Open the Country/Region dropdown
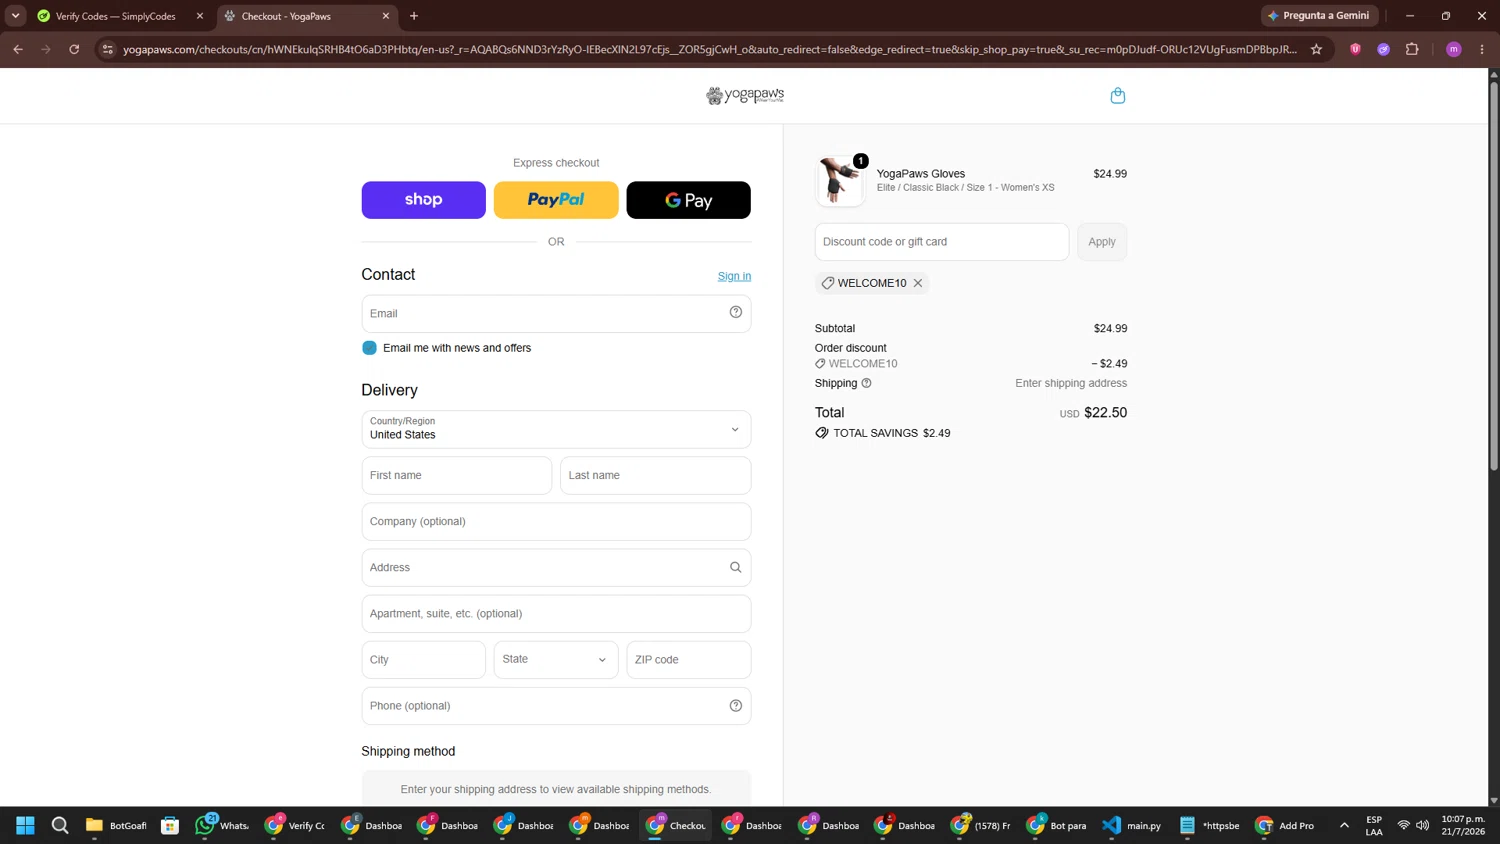This screenshot has height=844, width=1500. [x=556, y=430]
